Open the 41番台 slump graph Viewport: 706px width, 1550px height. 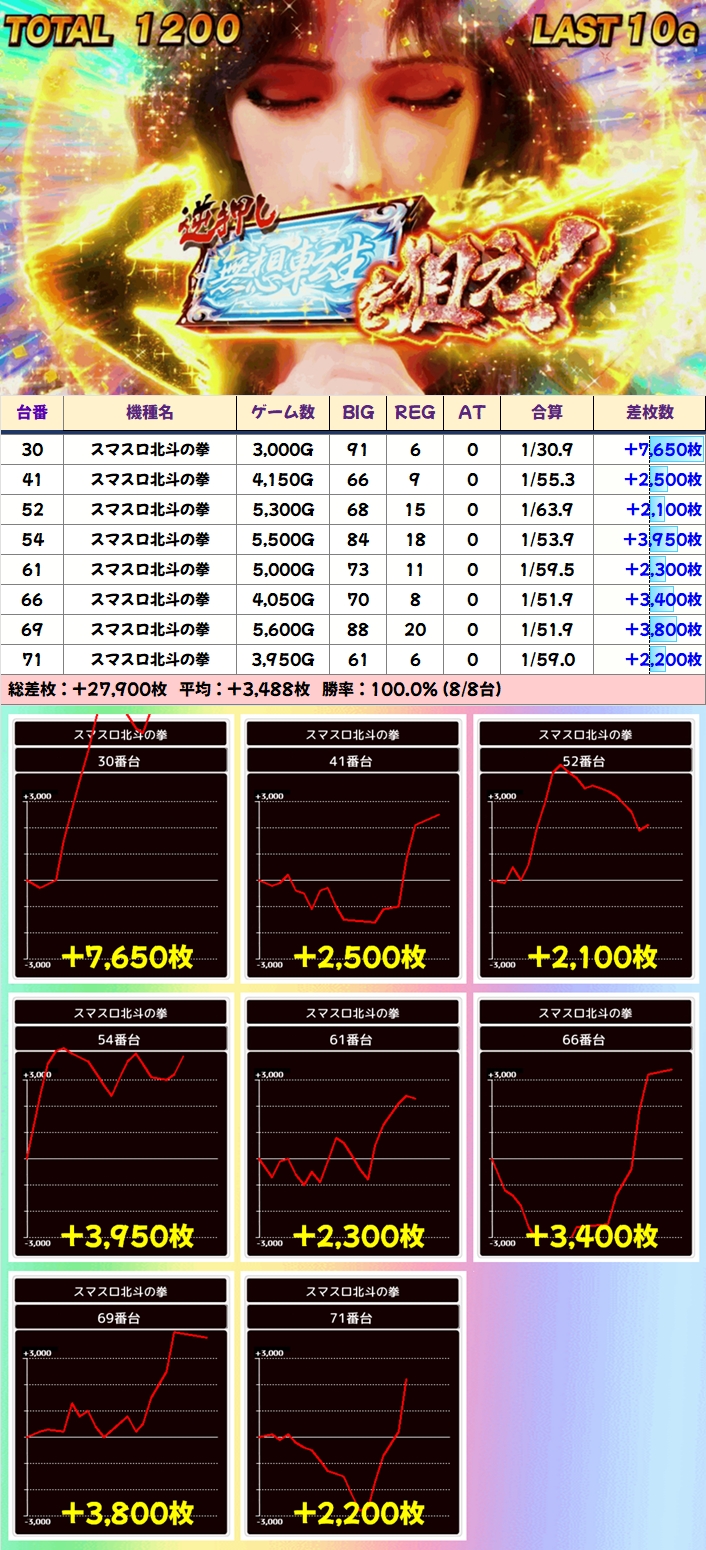352,850
